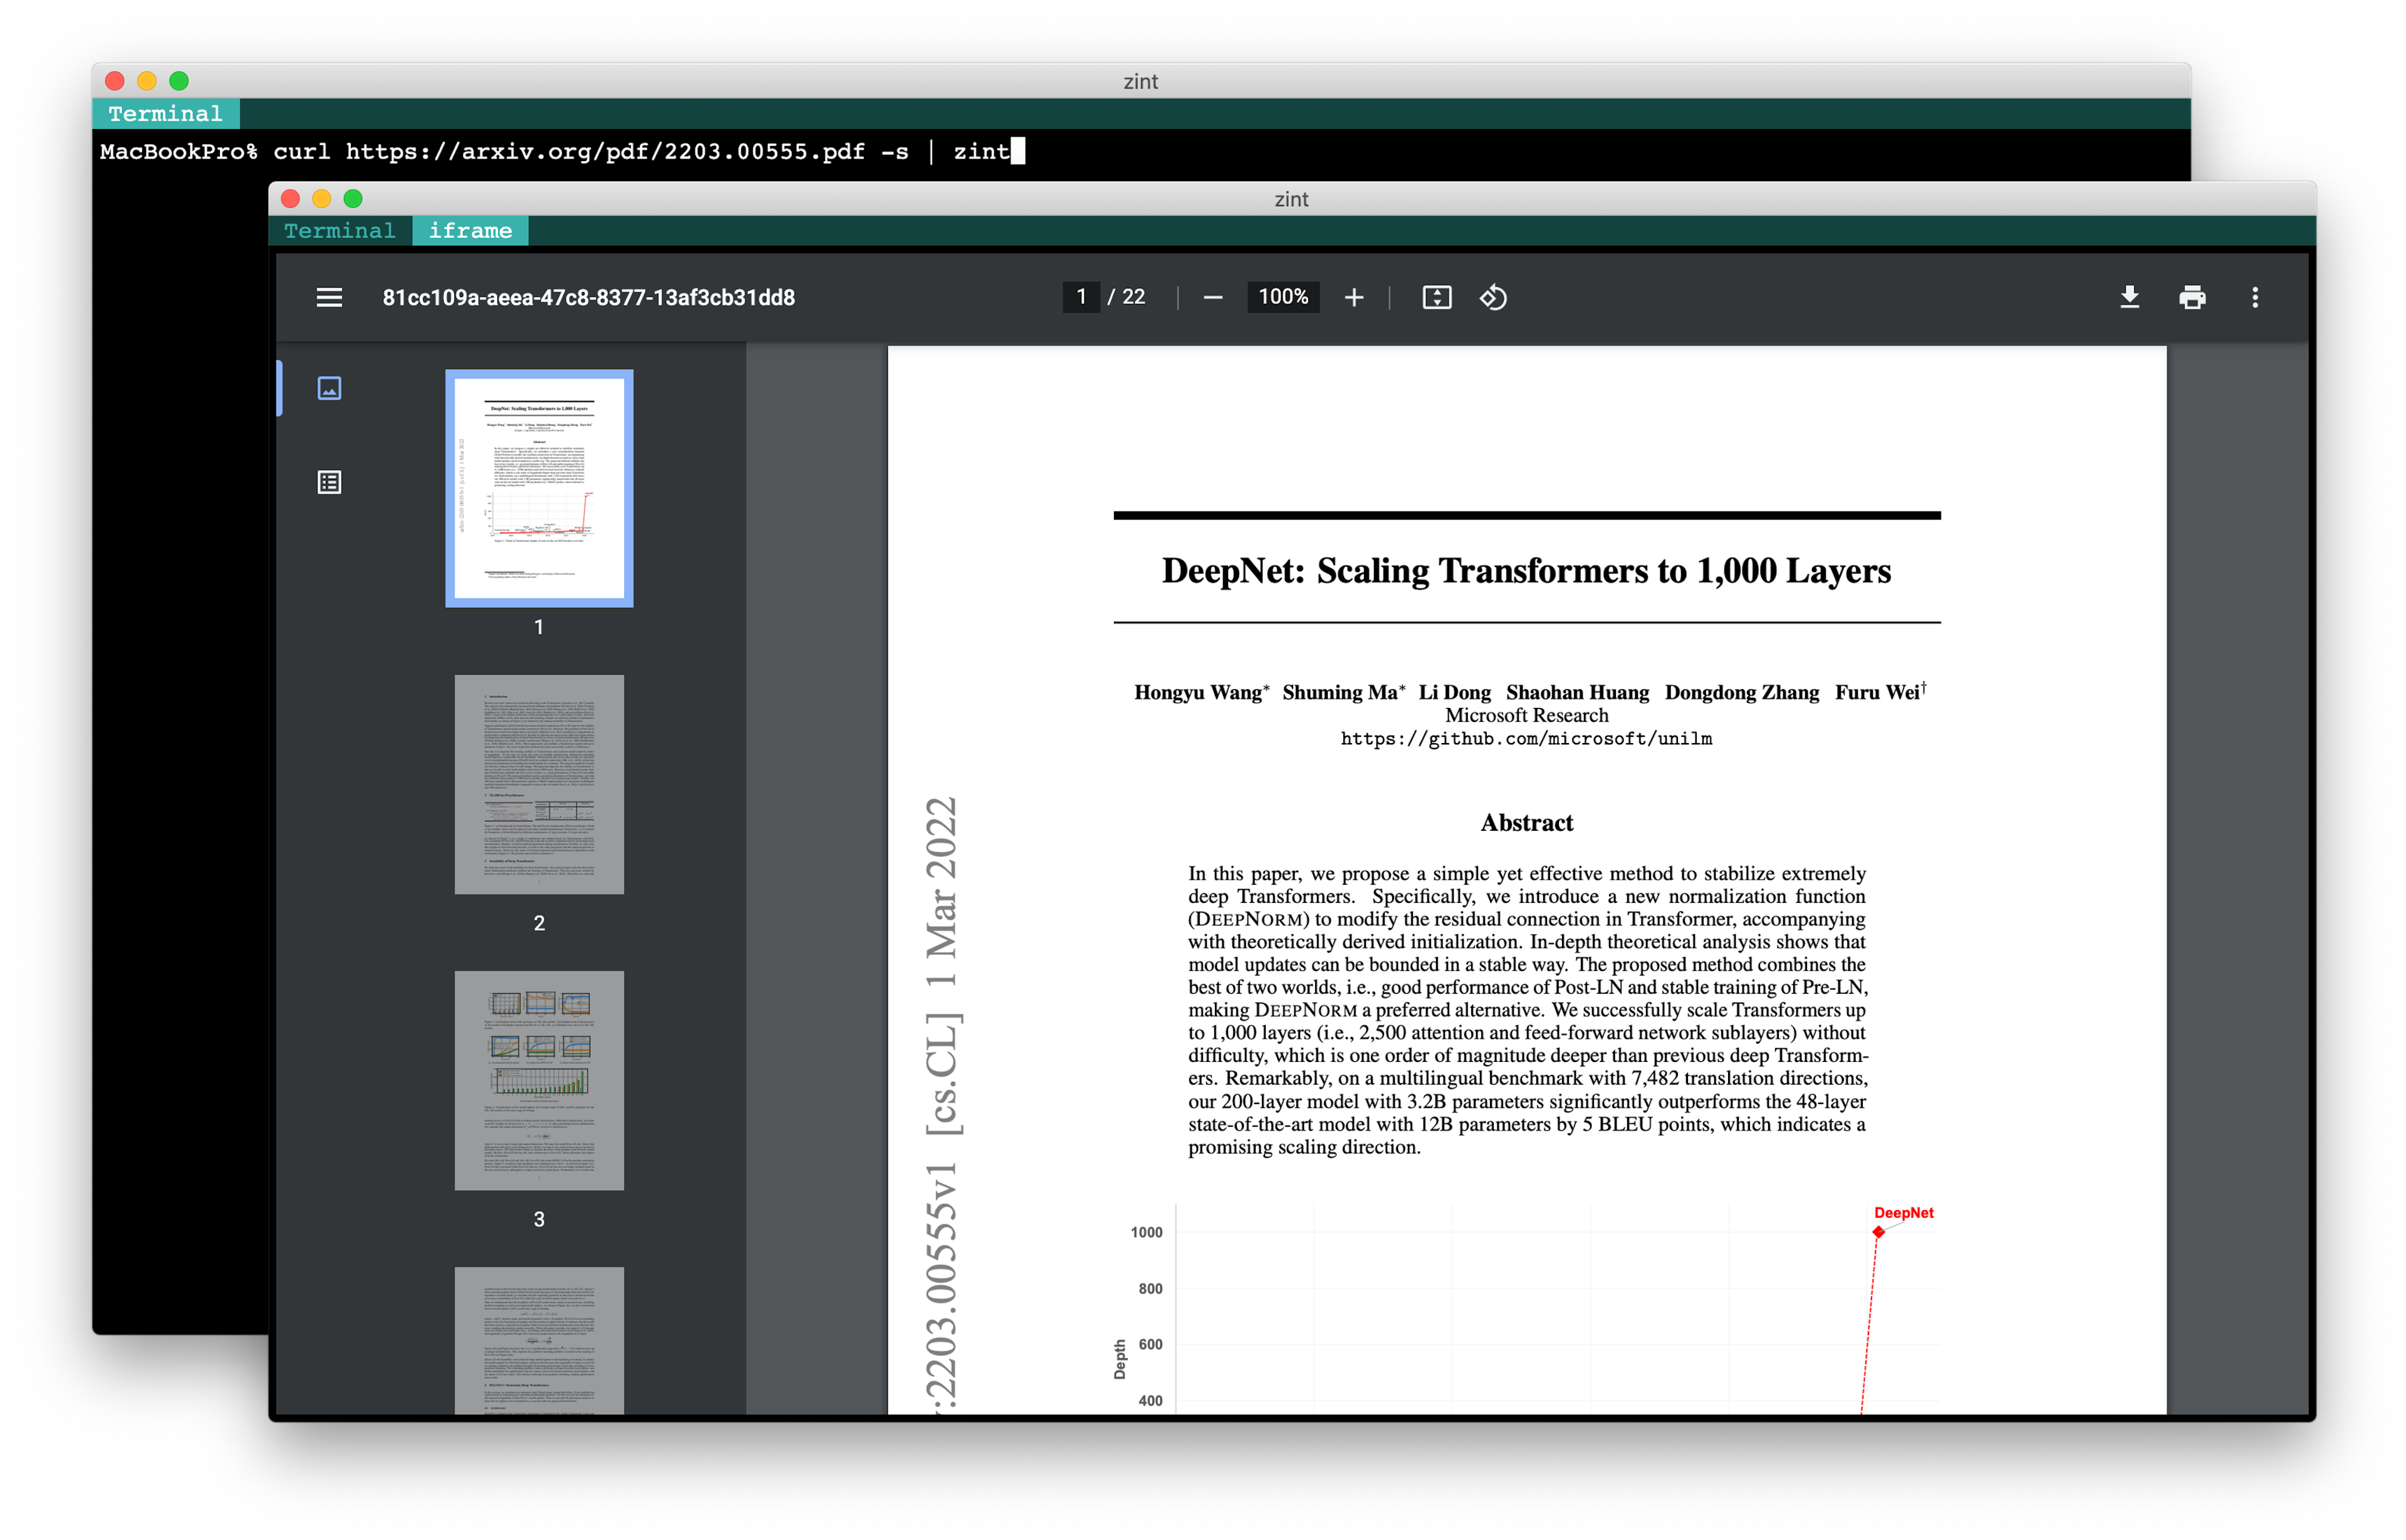Click the paper title DeepNet heading
The width and height of the screenshot is (2406, 1540).
point(1526,570)
